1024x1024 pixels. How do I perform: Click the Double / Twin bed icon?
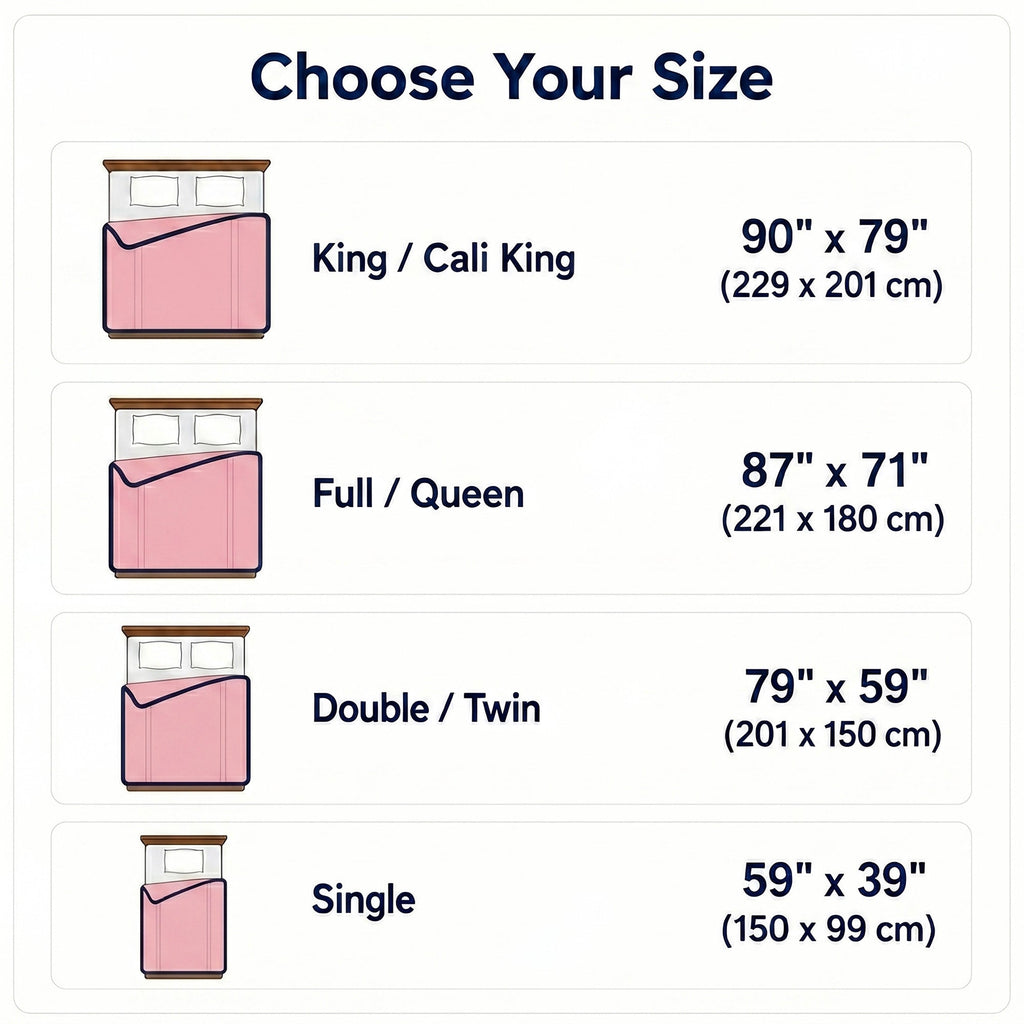tap(185, 708)
